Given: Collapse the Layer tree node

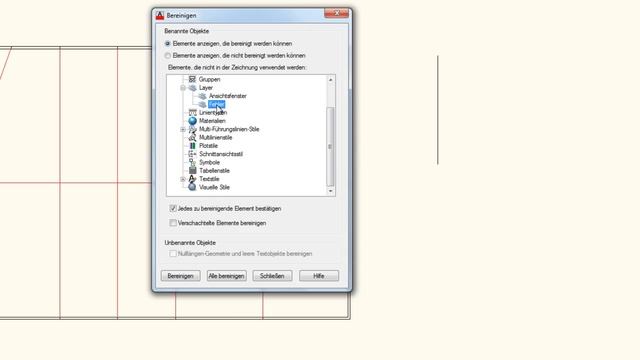Looking at the screenshot, I should [183, 88].
